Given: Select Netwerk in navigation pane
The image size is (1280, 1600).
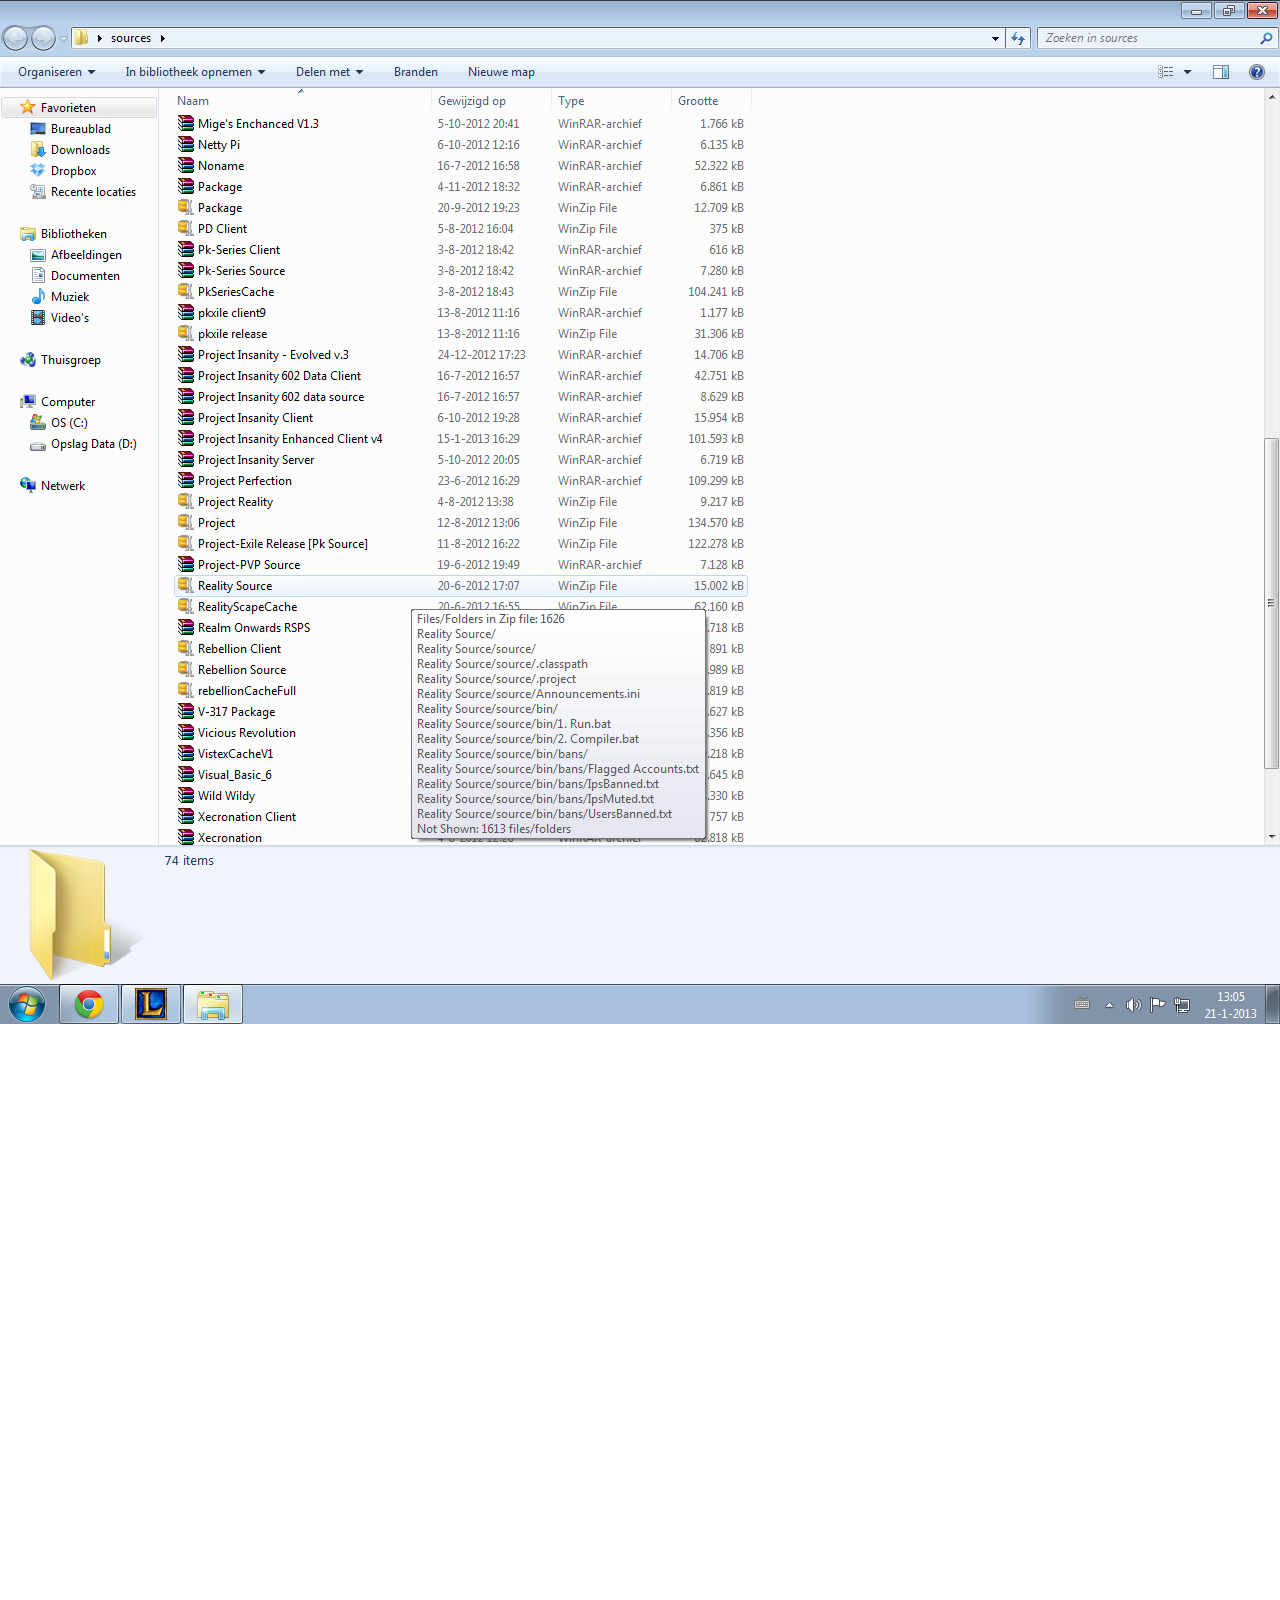Looking at the screenshot, I should pos(63,486).
